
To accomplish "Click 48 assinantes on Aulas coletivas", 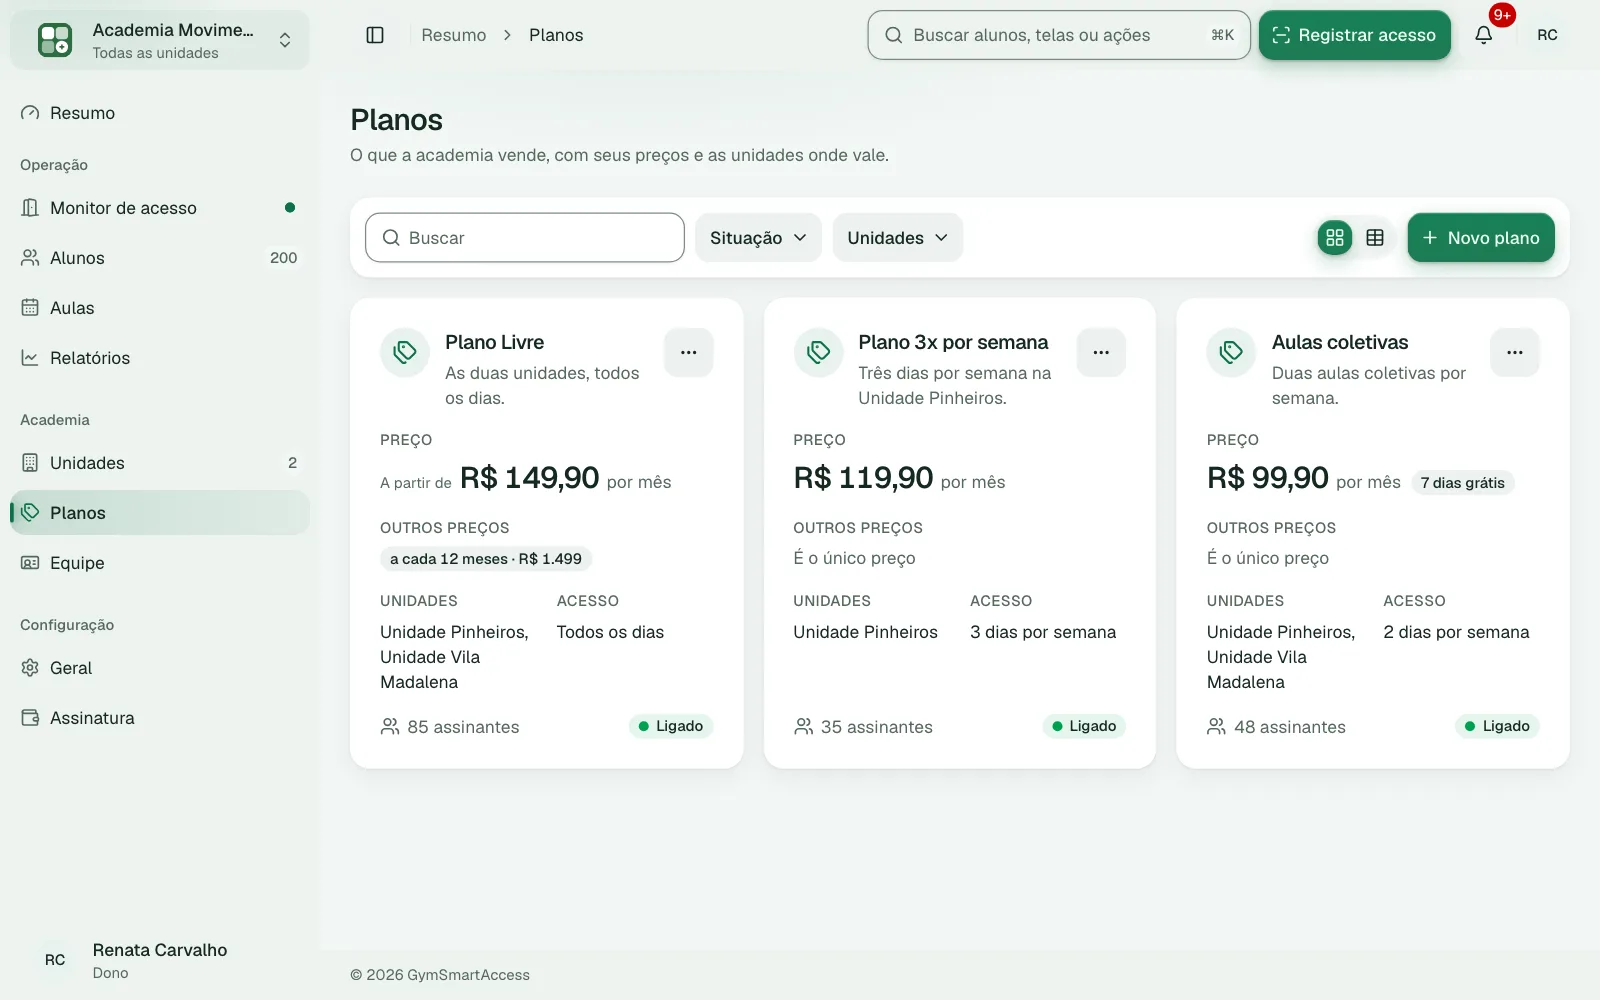I will coord(1276,727).
